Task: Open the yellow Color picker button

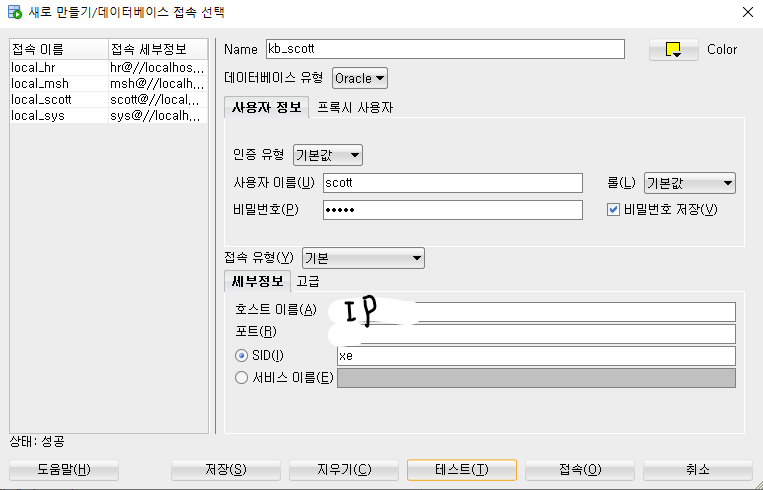Action: click(673, 50)
